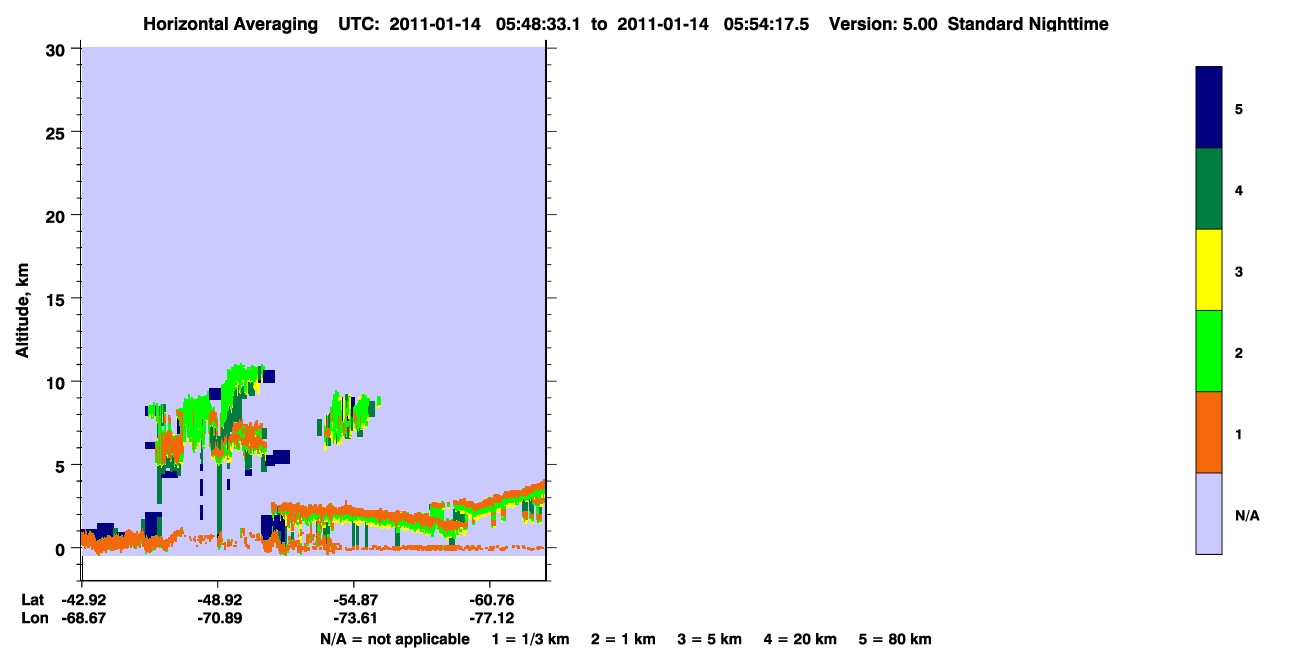Image resolution: width=1300 pixels, height=667 pixels.
Task: Click the '2 = 1 km' legend text
Action: click(x=623, y=639)
